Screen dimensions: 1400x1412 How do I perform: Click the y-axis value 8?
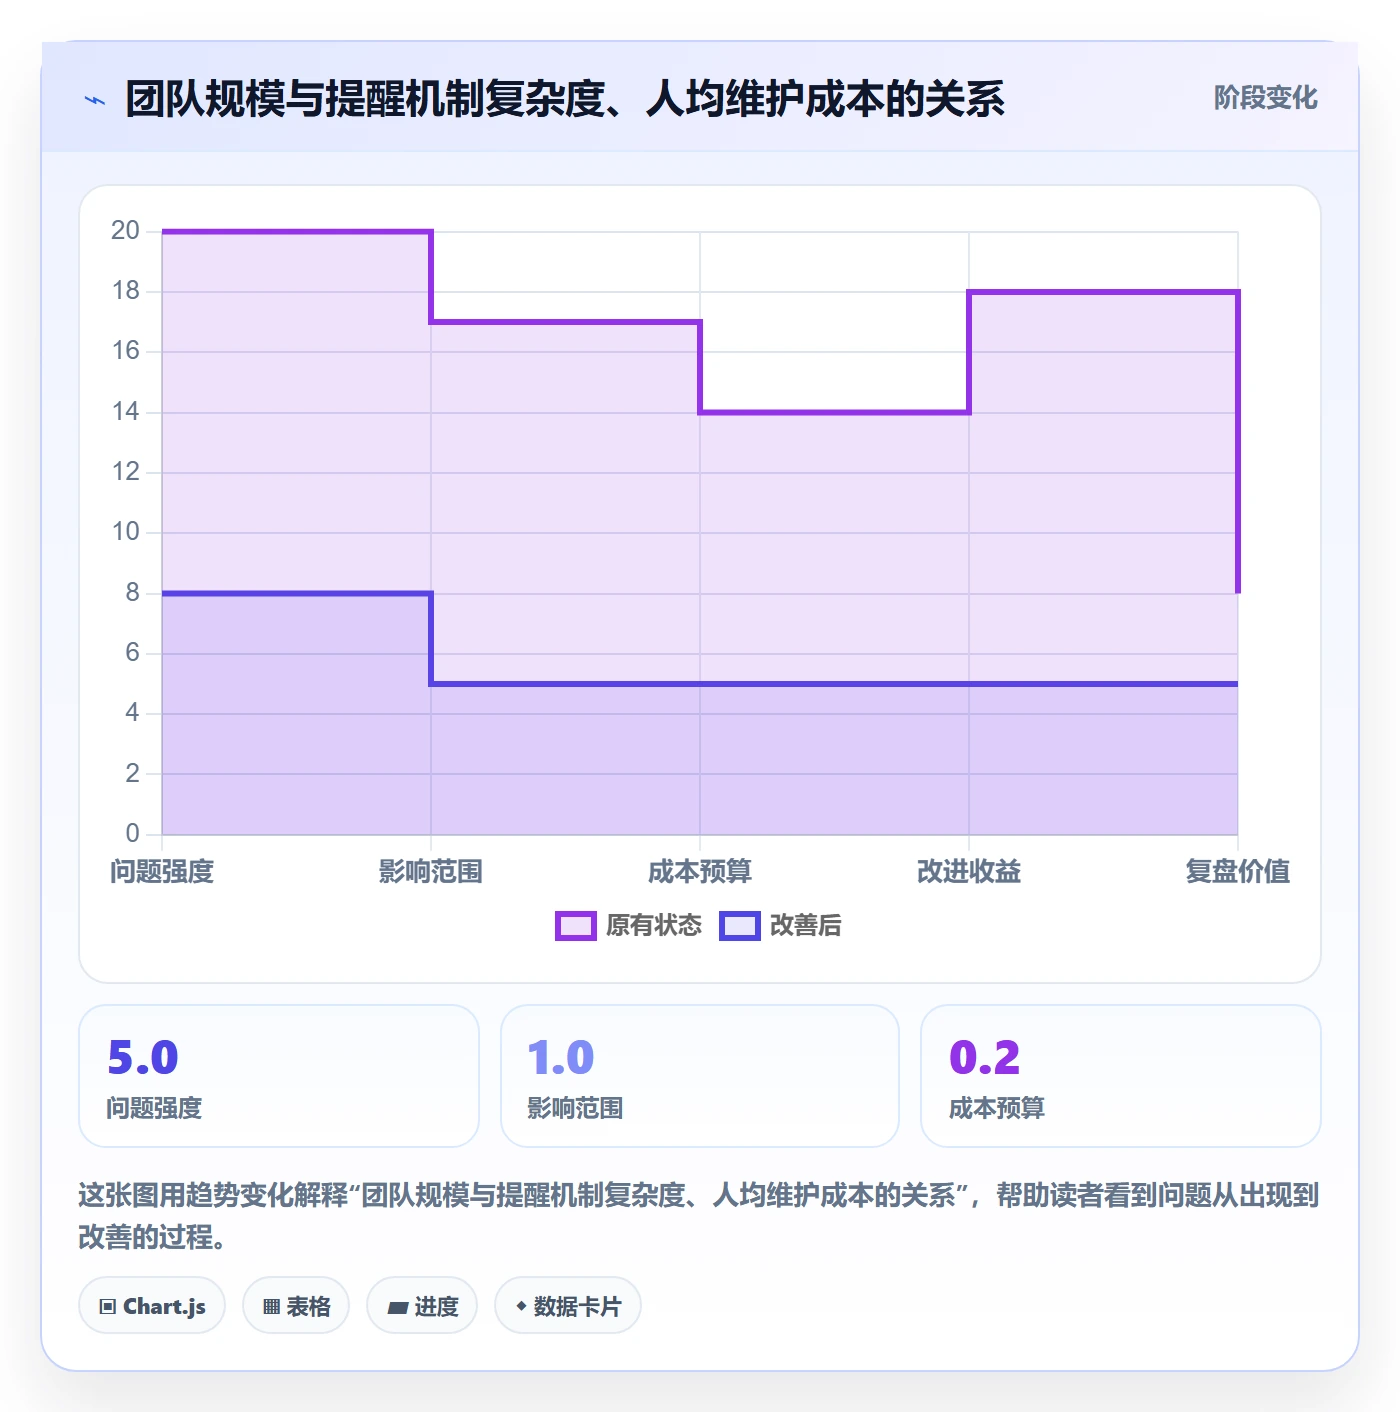[133, 593]
